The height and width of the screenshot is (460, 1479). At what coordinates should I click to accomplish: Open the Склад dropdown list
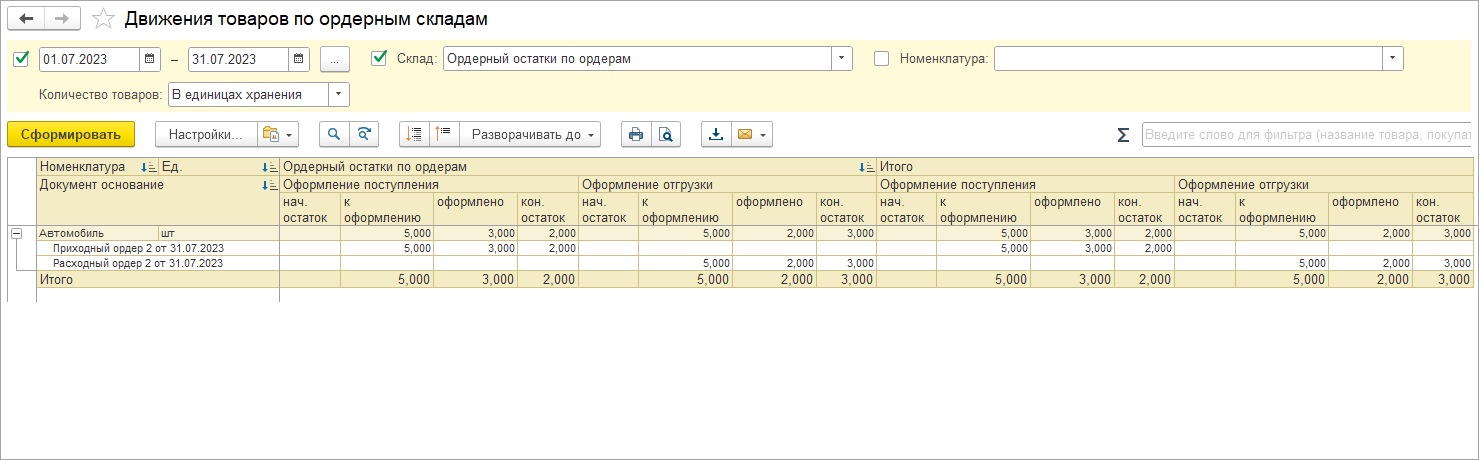(842, 59)
